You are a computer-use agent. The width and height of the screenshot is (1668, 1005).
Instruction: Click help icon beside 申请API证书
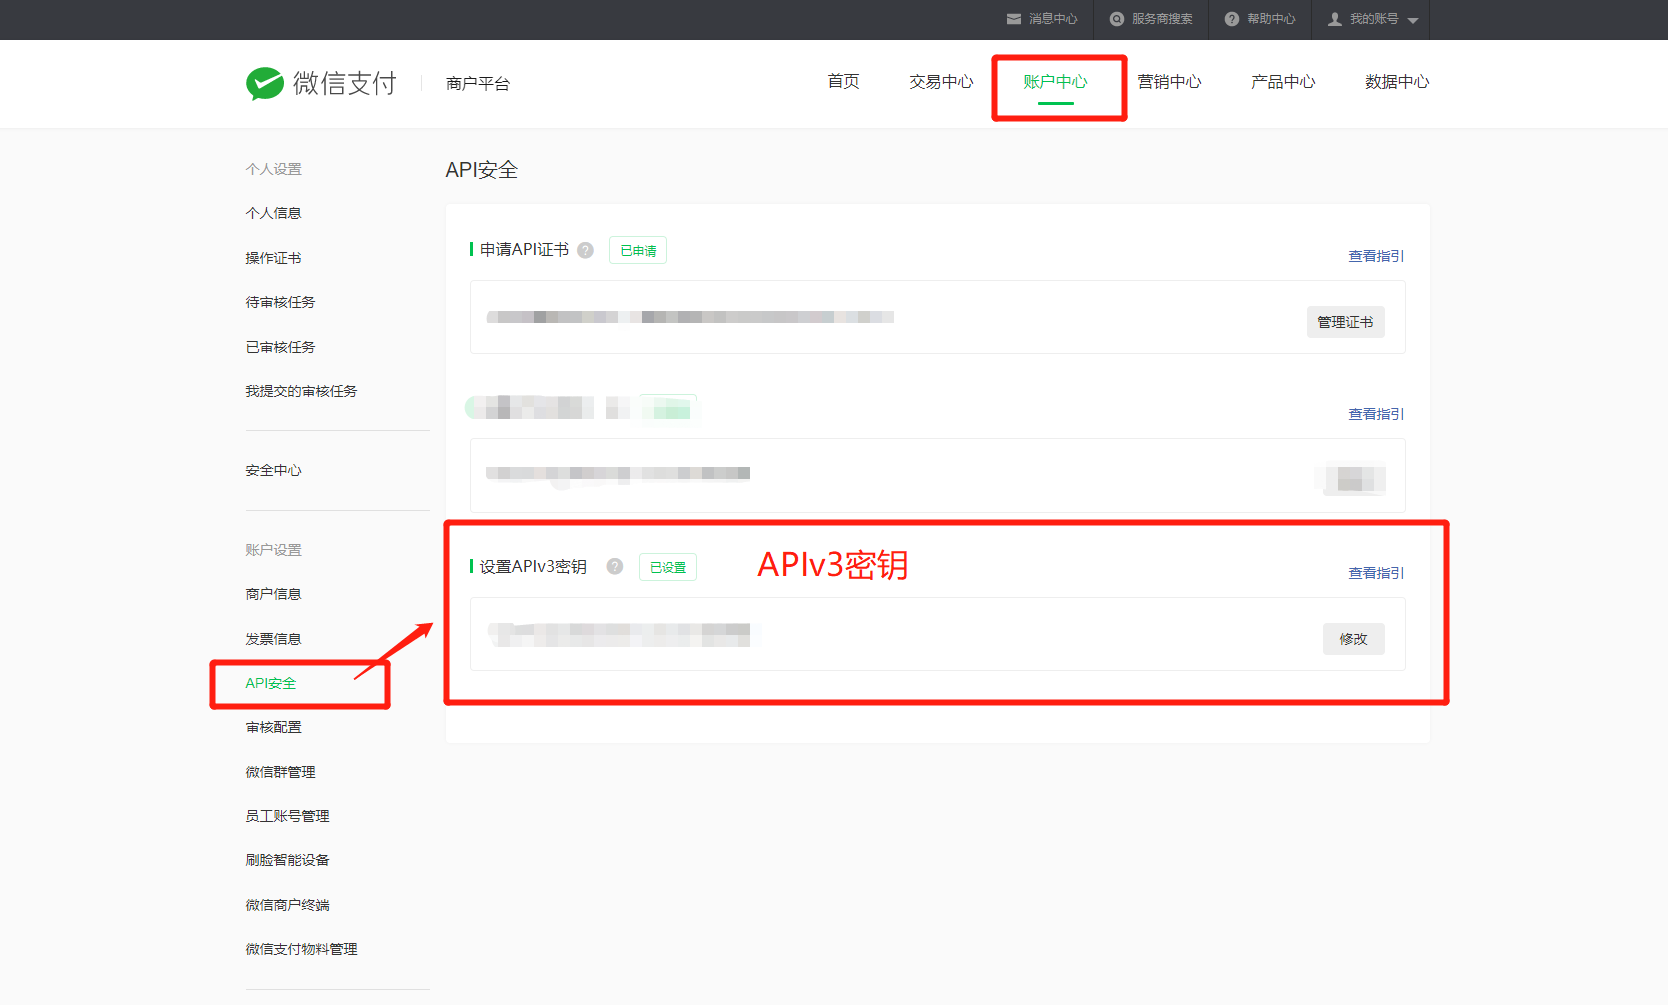[586, 250]
